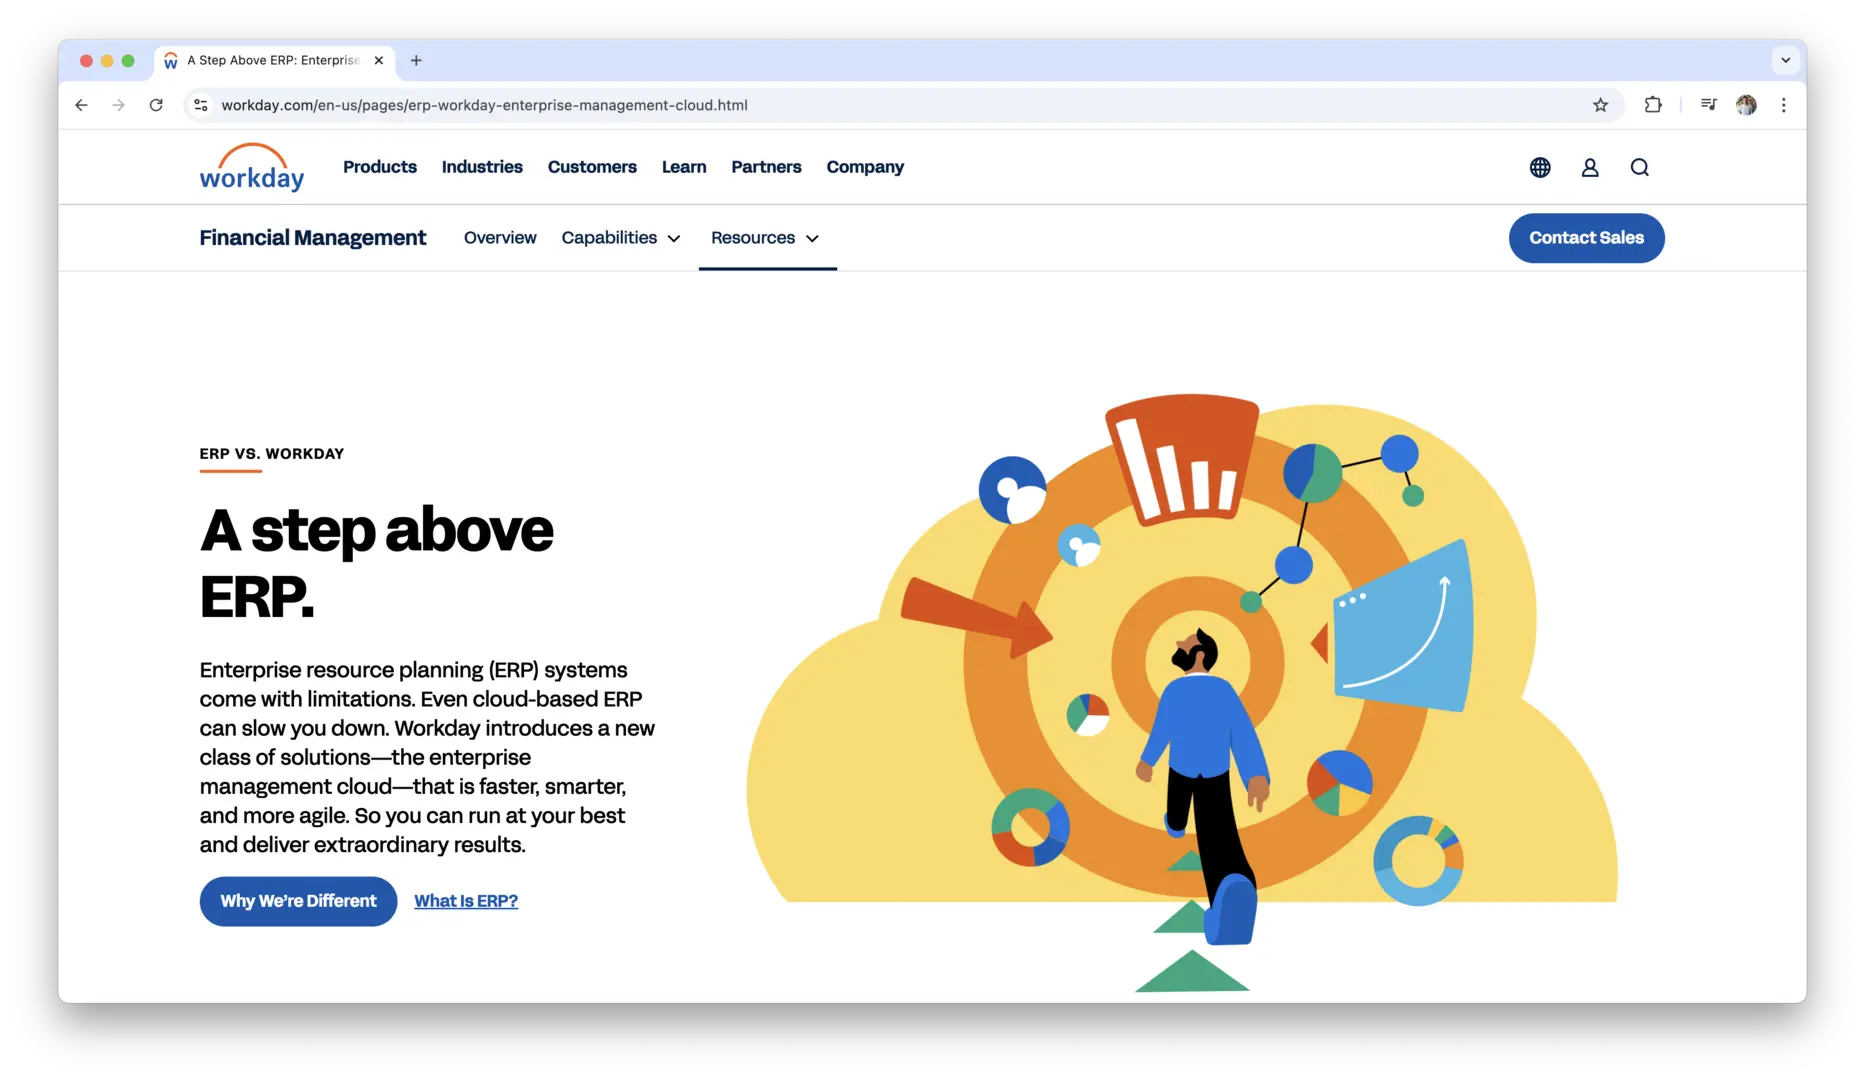The image size is (1865, 1080).
Task: Select the A Step Above ERP browser tab
Action: [x=274, y=60]
